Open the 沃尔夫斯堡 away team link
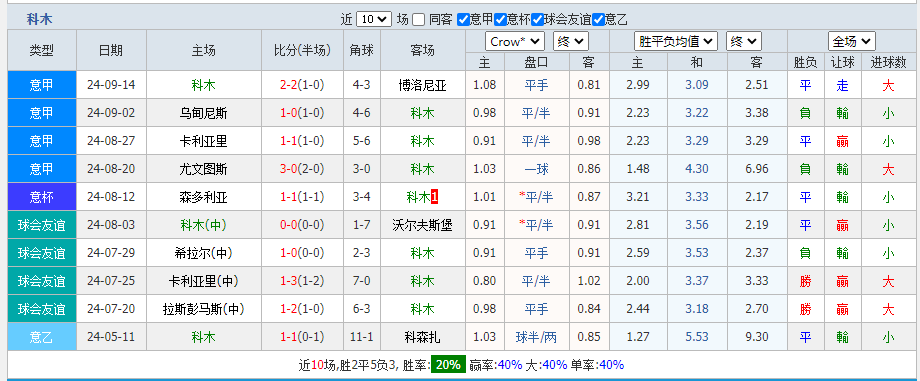 (422, 225)
